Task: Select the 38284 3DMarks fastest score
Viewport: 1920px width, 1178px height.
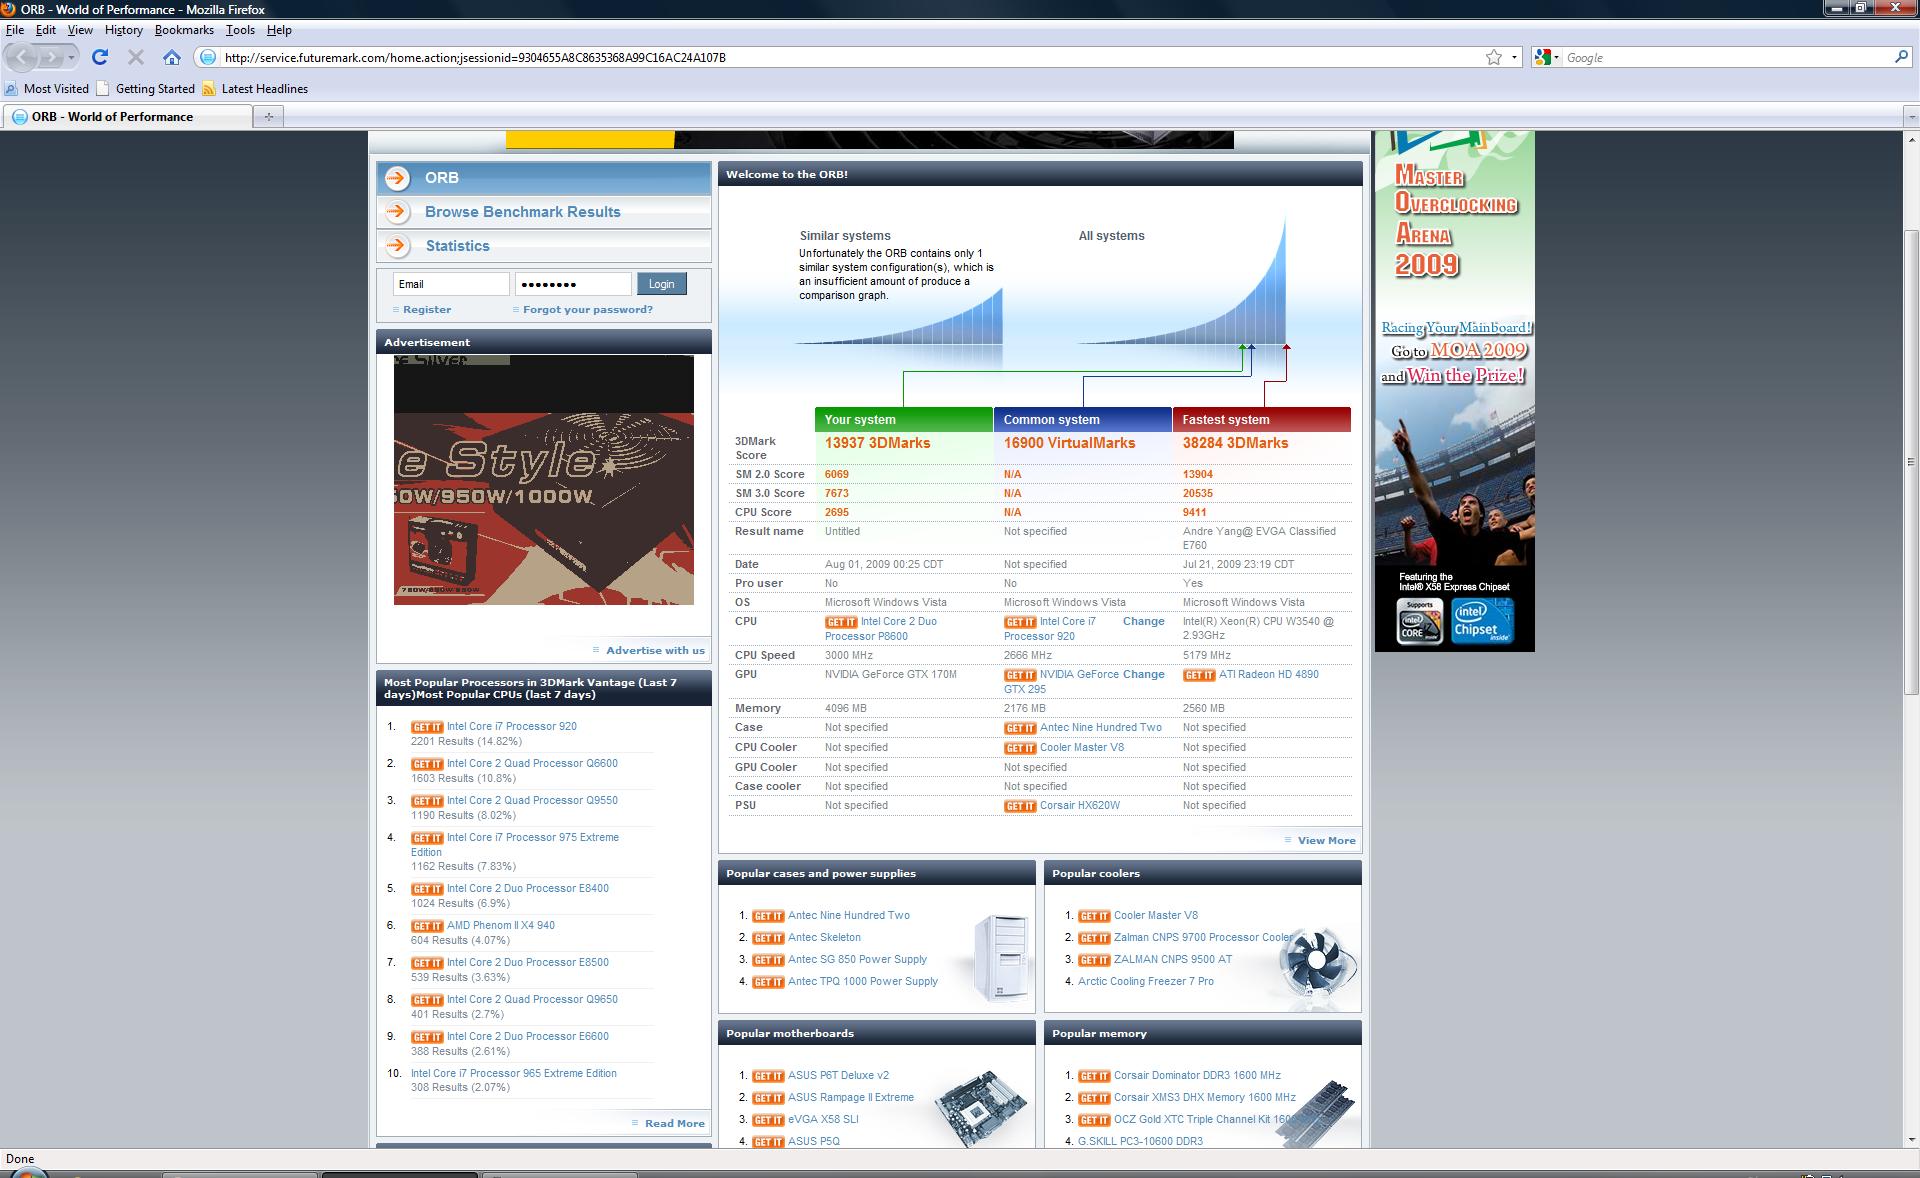Action: coord(1235,443)
